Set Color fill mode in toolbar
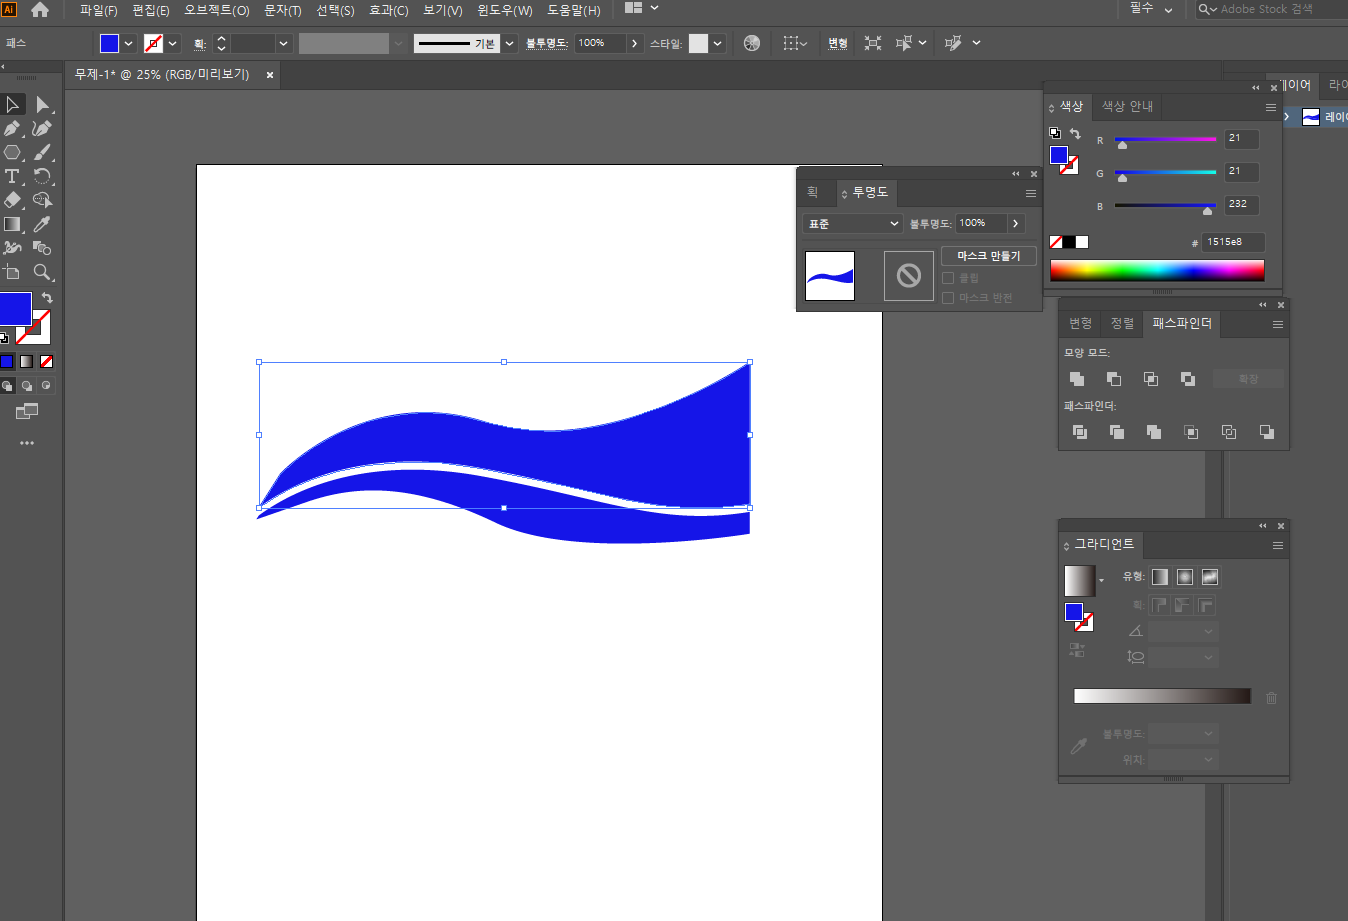This screenshot has width=1348, height=921. pos(7,361)
